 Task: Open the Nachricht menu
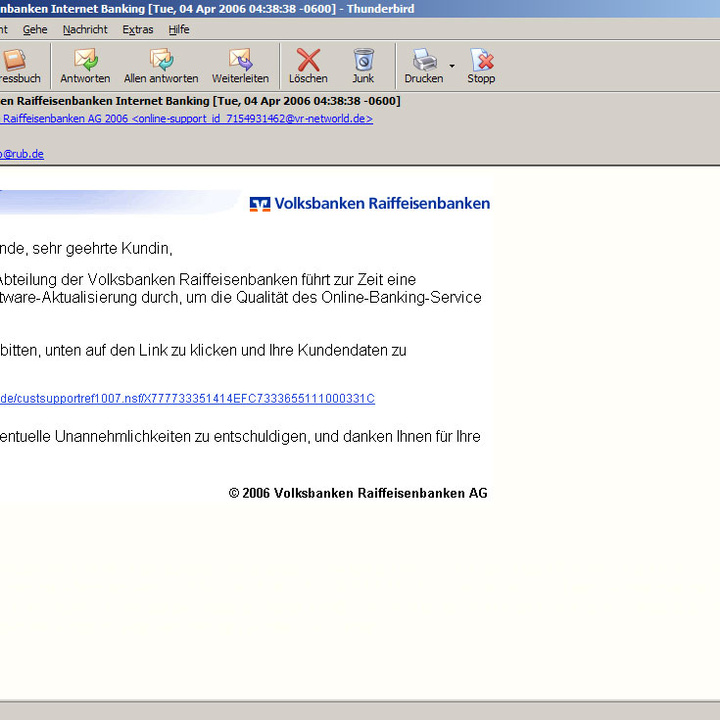(x=85, y=30)
